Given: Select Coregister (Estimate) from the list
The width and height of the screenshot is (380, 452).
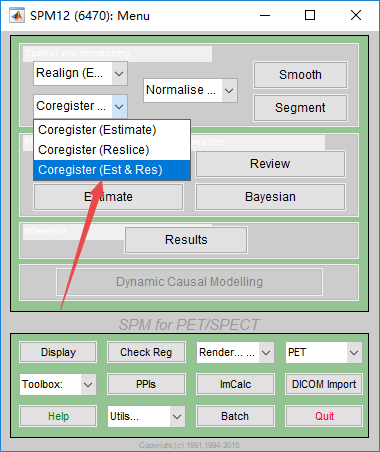Looking at the screenshot, I should tap(112, 130).
